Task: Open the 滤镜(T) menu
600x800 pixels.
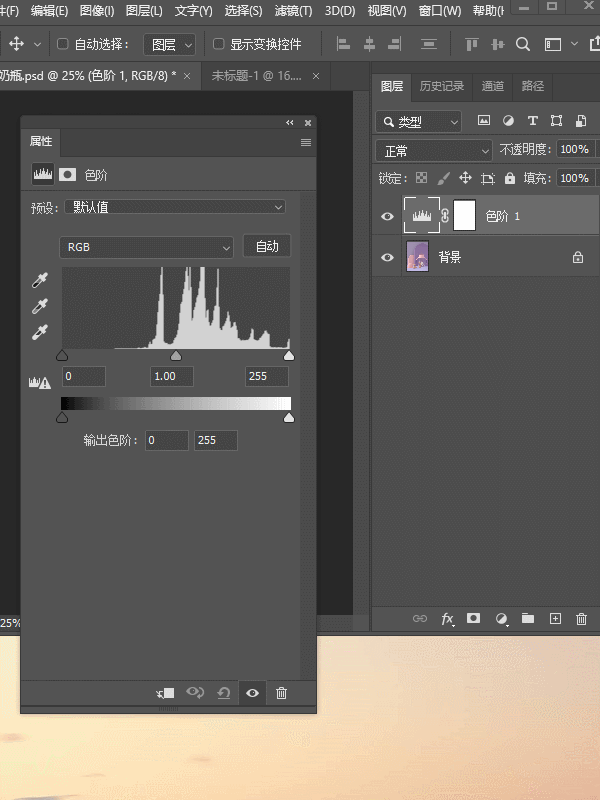Action: pyautogui.click(x=293, y=11)
